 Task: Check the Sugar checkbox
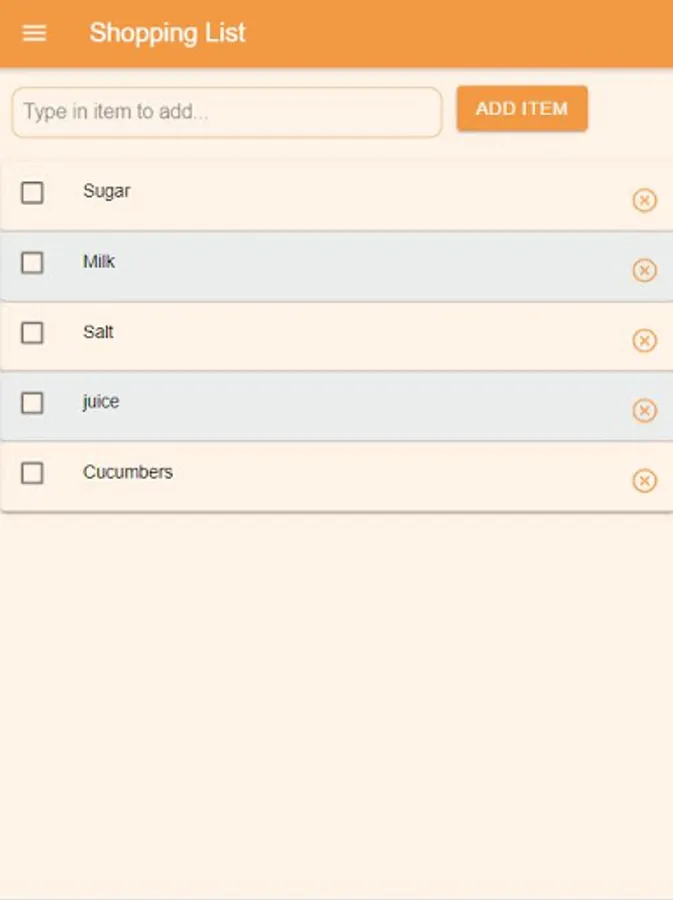pyautogui.click(x=31, y=193)
